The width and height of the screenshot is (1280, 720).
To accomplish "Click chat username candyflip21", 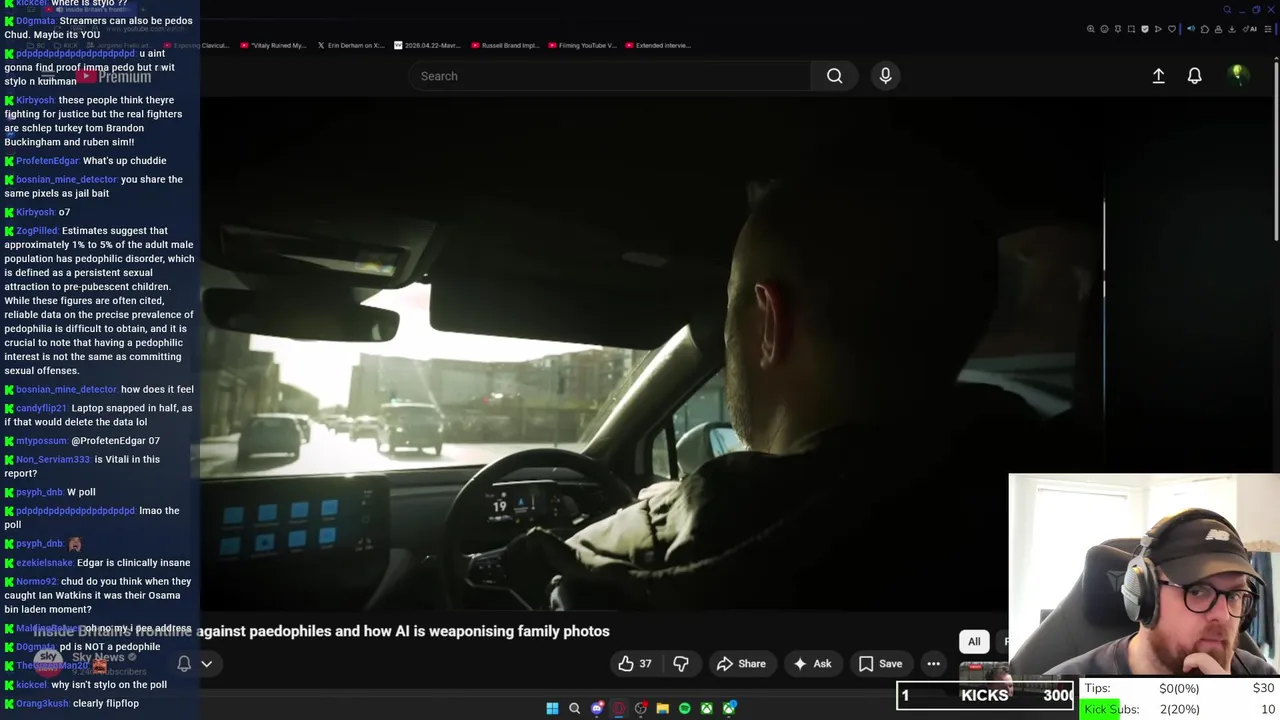I will 41,408.
